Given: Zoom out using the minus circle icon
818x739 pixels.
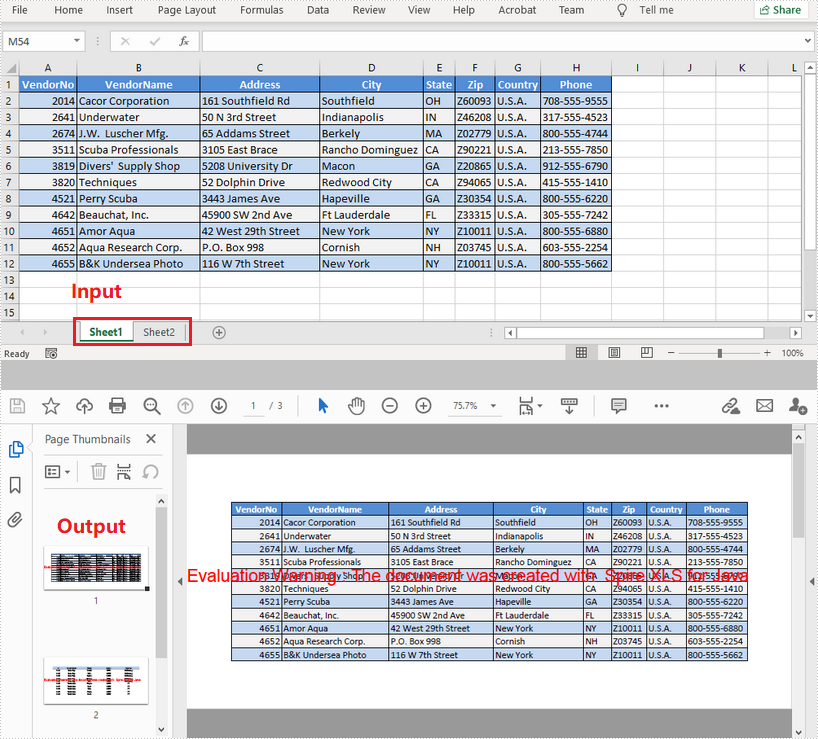Looking at the screenshot, I should coord(390,405).
